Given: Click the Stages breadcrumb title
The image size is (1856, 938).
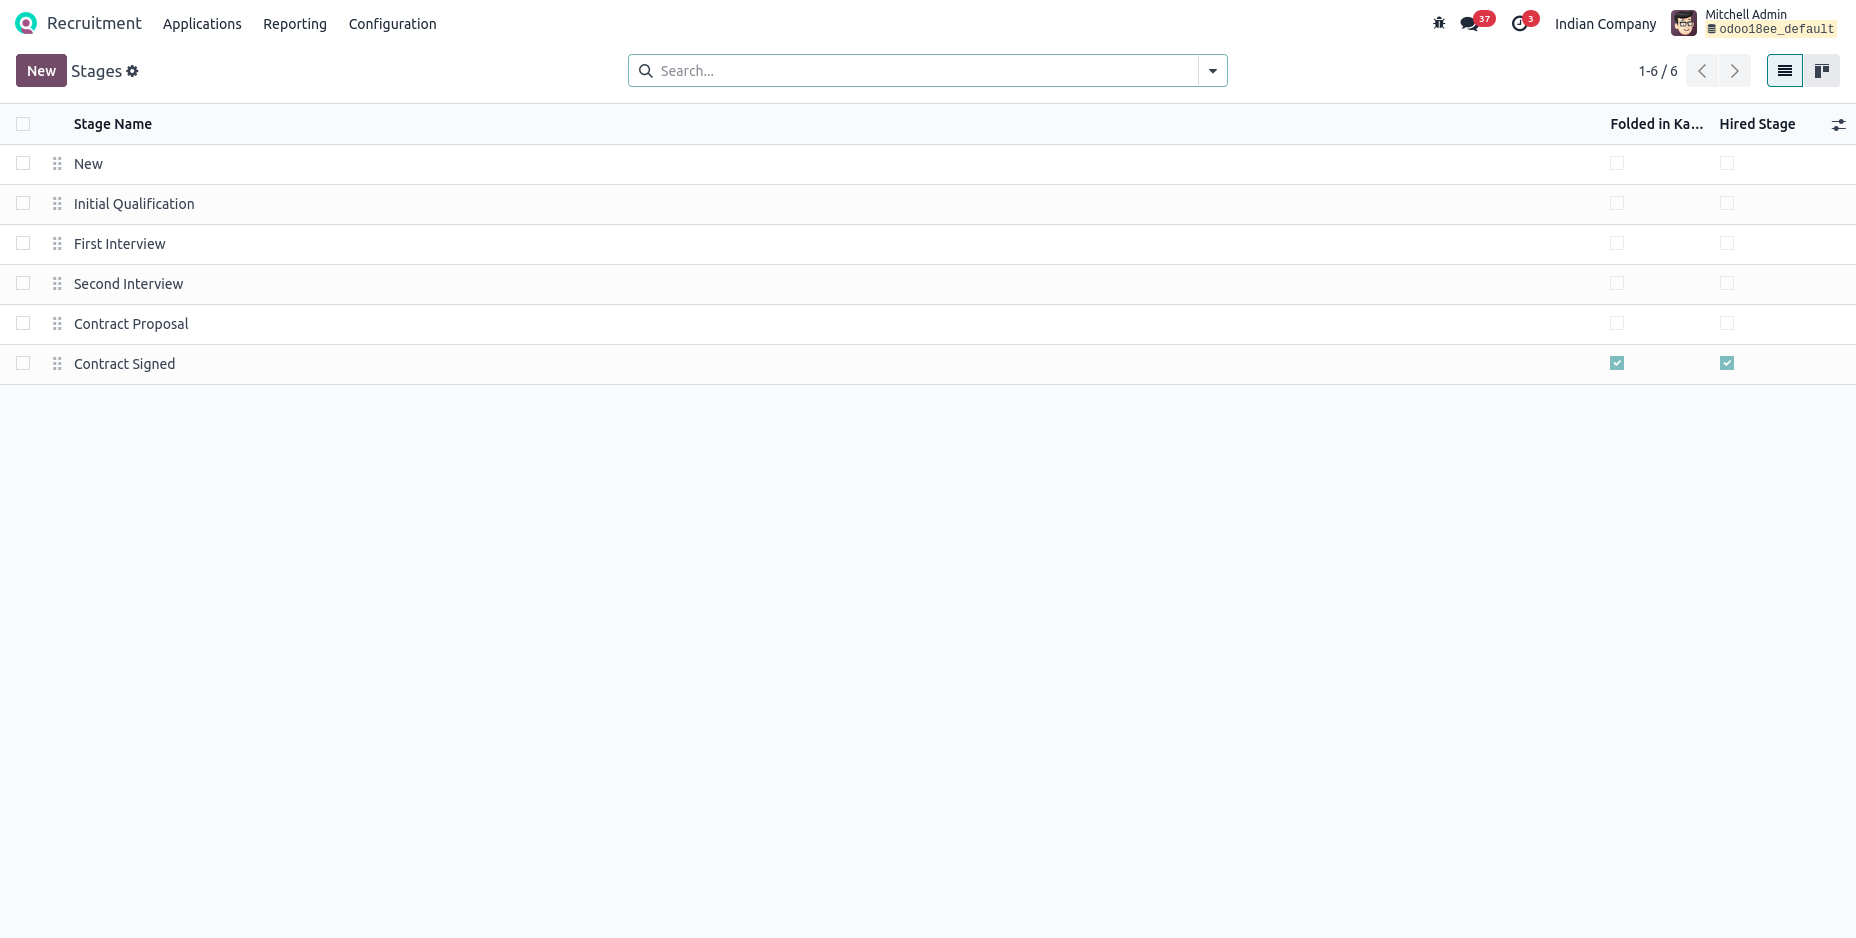Looking at the screenshot, I should point(96,71).
